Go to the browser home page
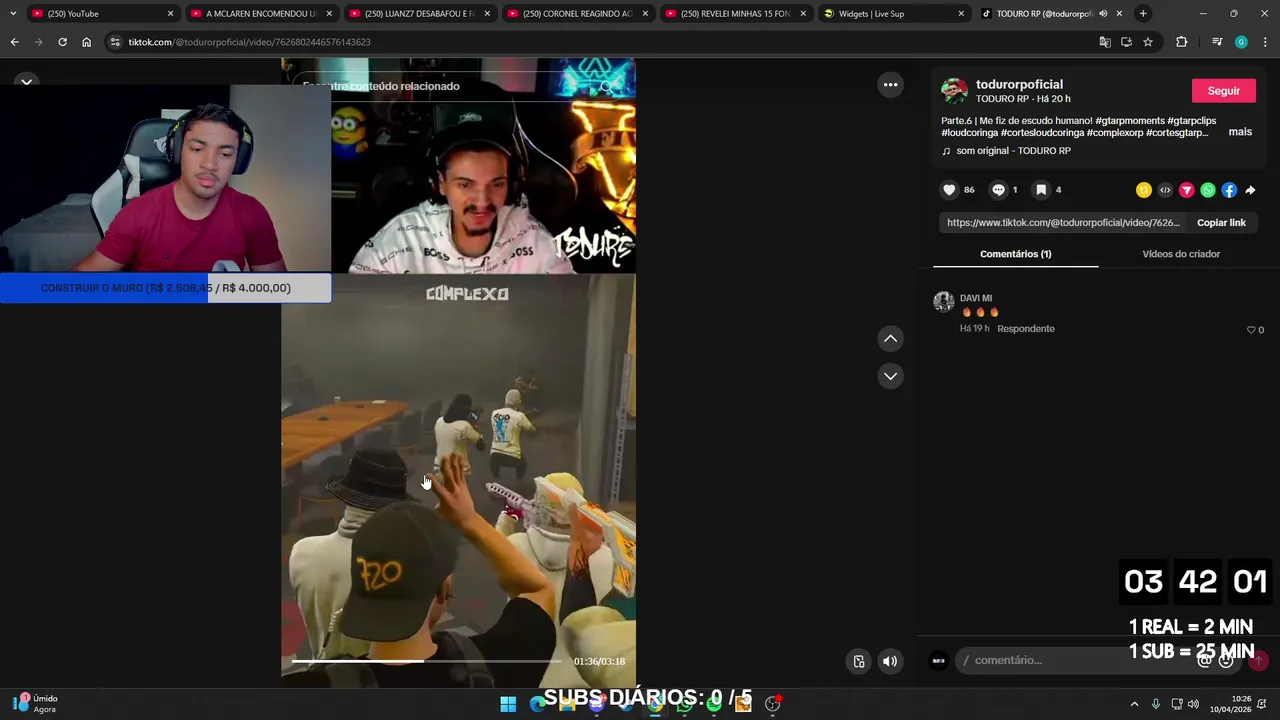 click(x=87, y=42)
